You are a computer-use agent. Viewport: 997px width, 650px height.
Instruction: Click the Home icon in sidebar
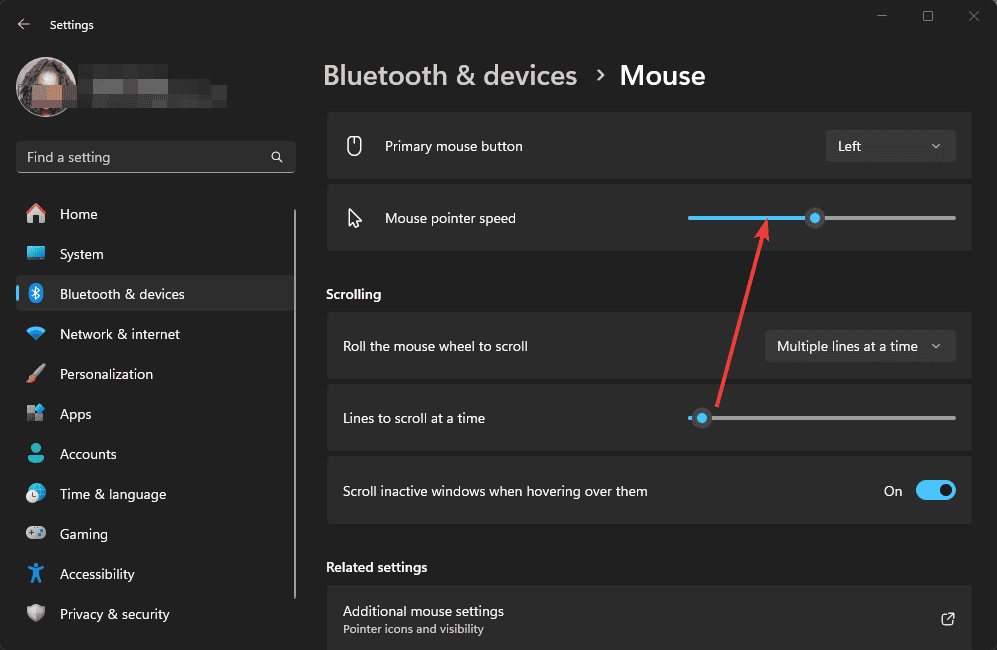pos(36,214)
